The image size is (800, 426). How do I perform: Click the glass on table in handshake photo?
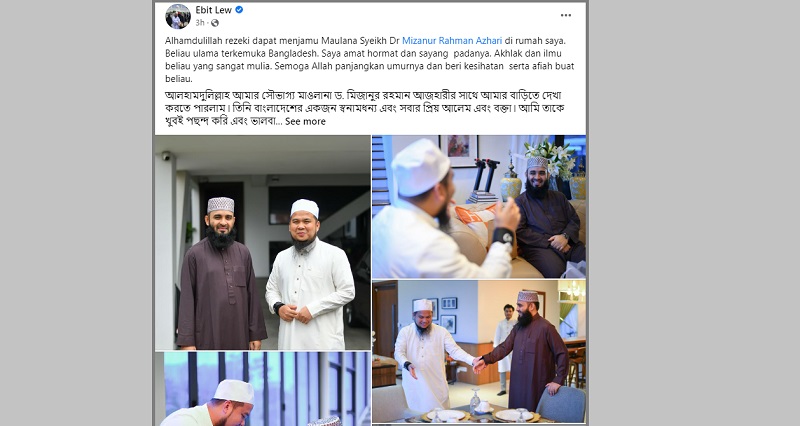pos(474,400)
